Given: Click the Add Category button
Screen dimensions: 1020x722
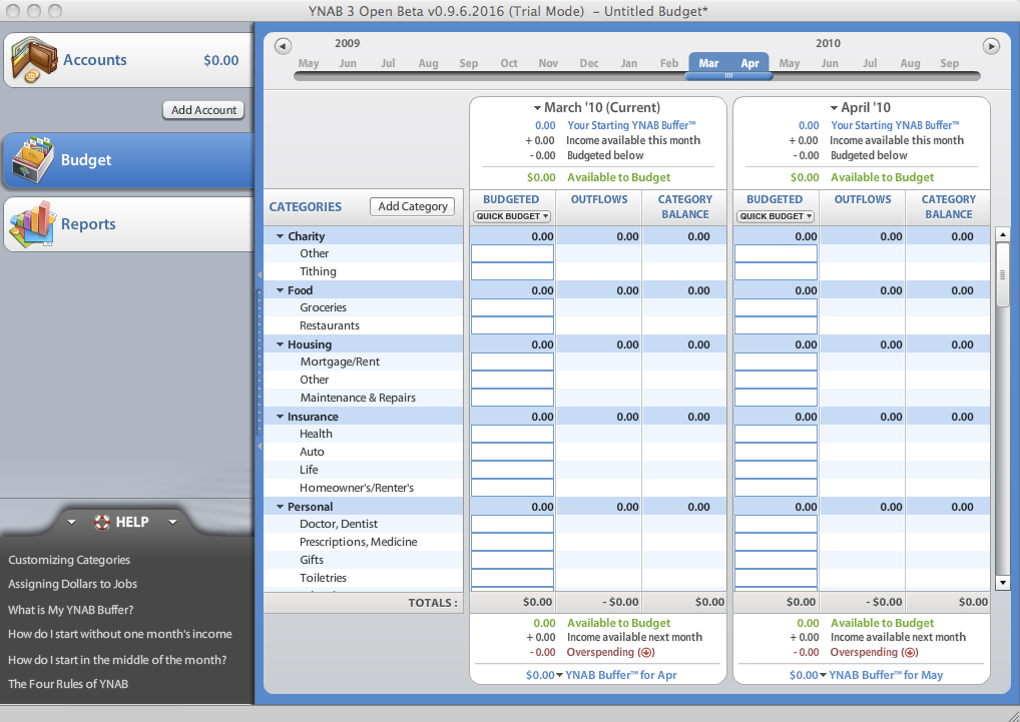Looking at the screenshot, I should click(412, 206).
